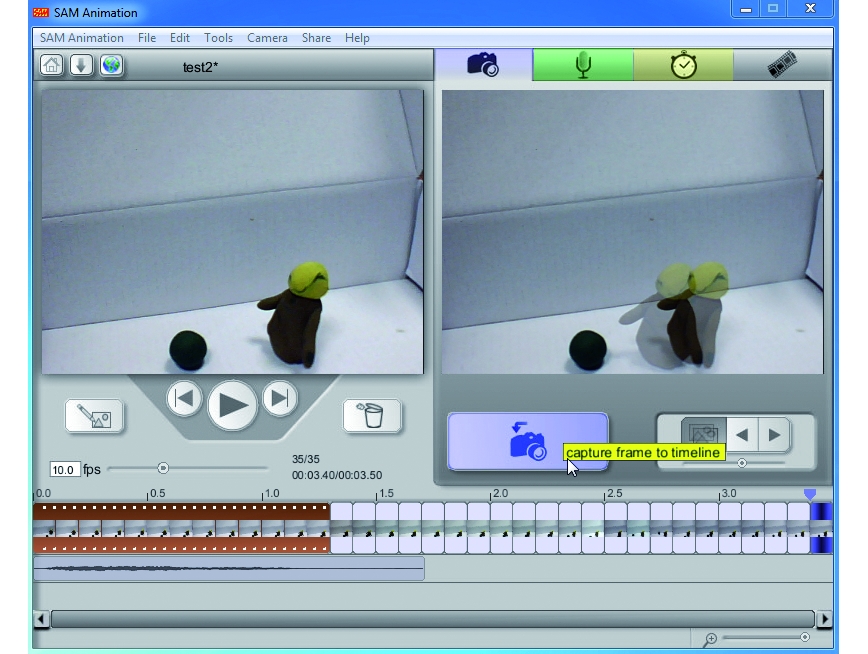Delete frame with trash can icon
The height and width of the screenshot is (654, 868).
tap(372, 415)
